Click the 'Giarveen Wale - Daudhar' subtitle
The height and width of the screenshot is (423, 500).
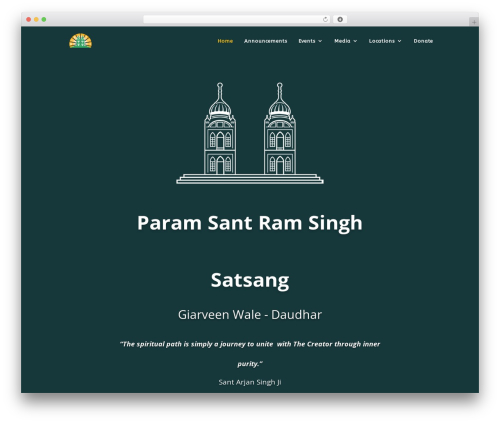click(250, 315)
